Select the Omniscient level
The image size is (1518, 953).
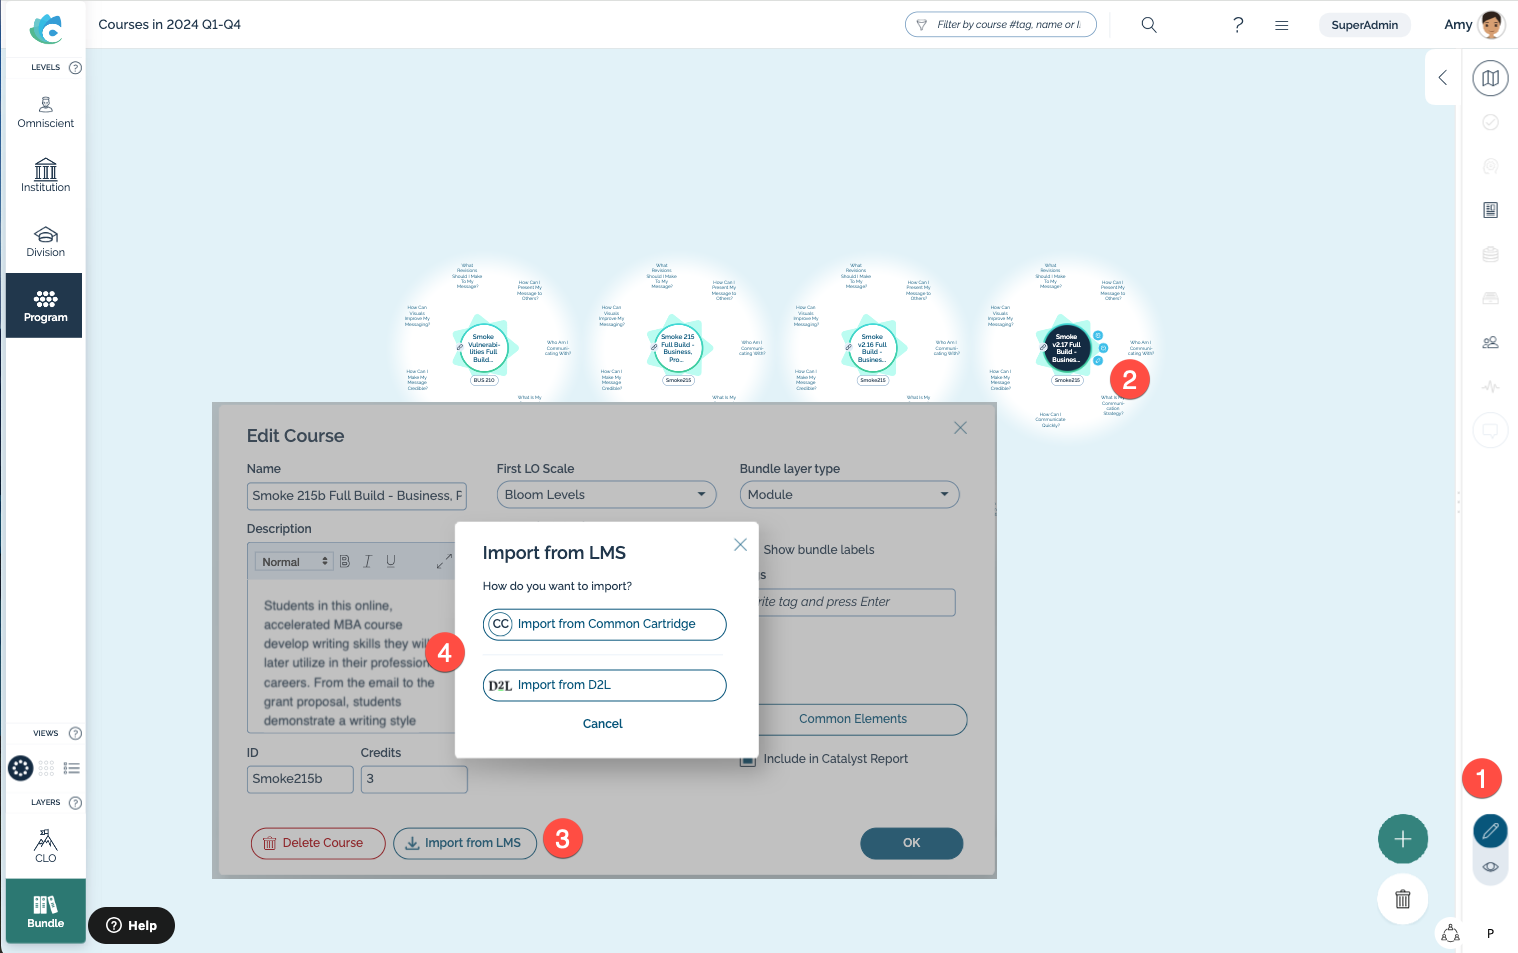tap(46, 112)
